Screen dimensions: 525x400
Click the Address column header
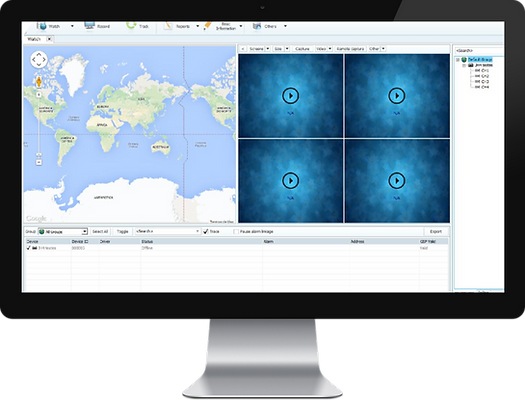(384, 241)
